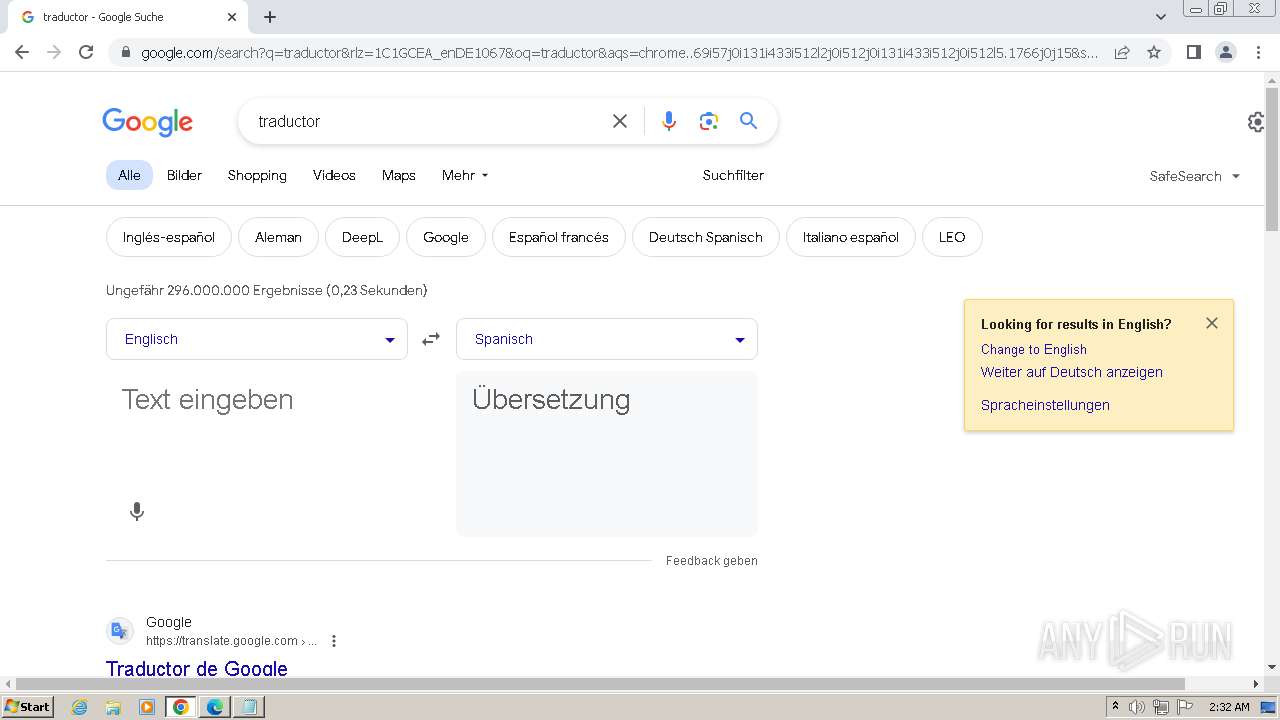Expand the Mehr search menu
Image resolution: width=1280 pixels, height=720 pixels.
(x=465, y=175)
